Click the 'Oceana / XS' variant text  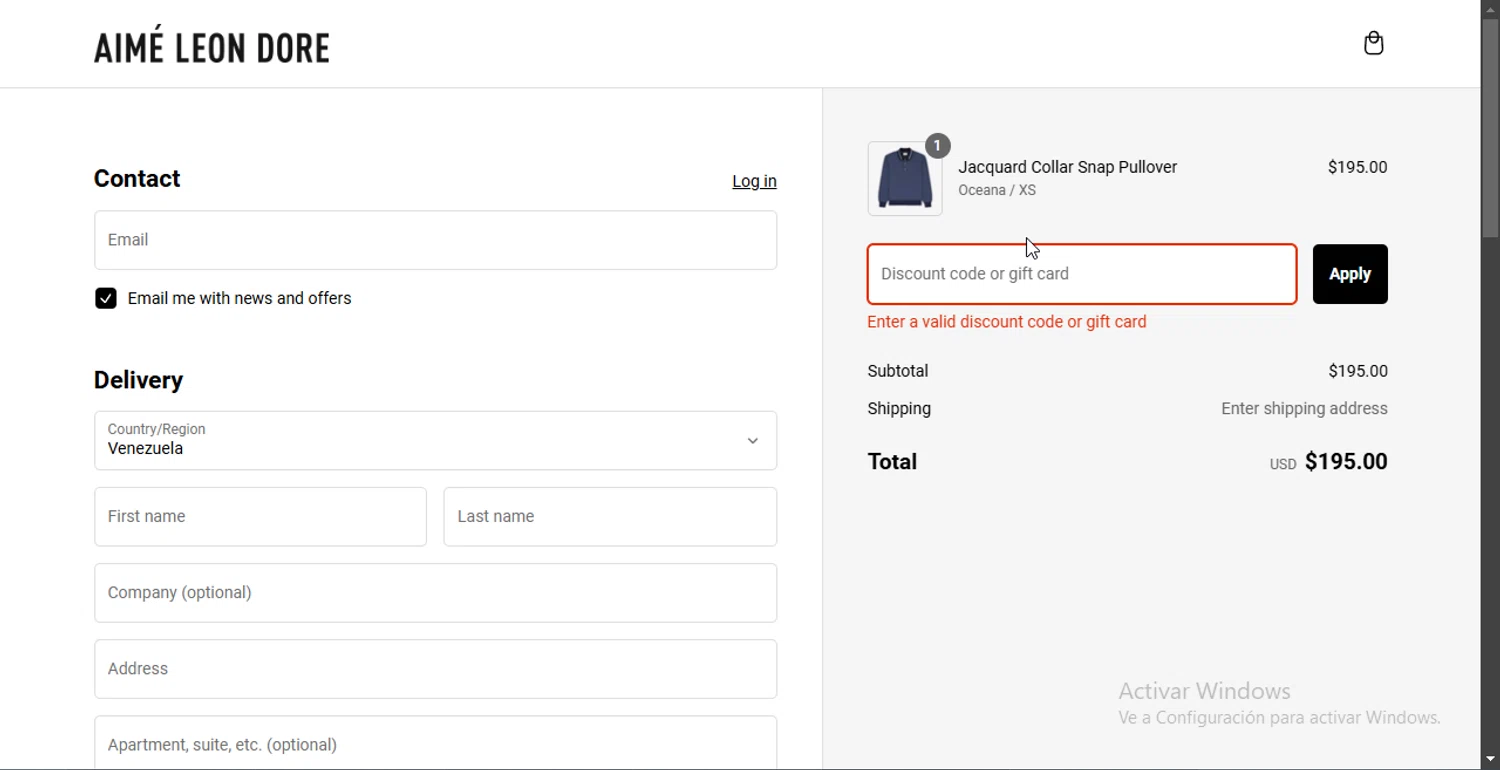click(x=997, y=191)
